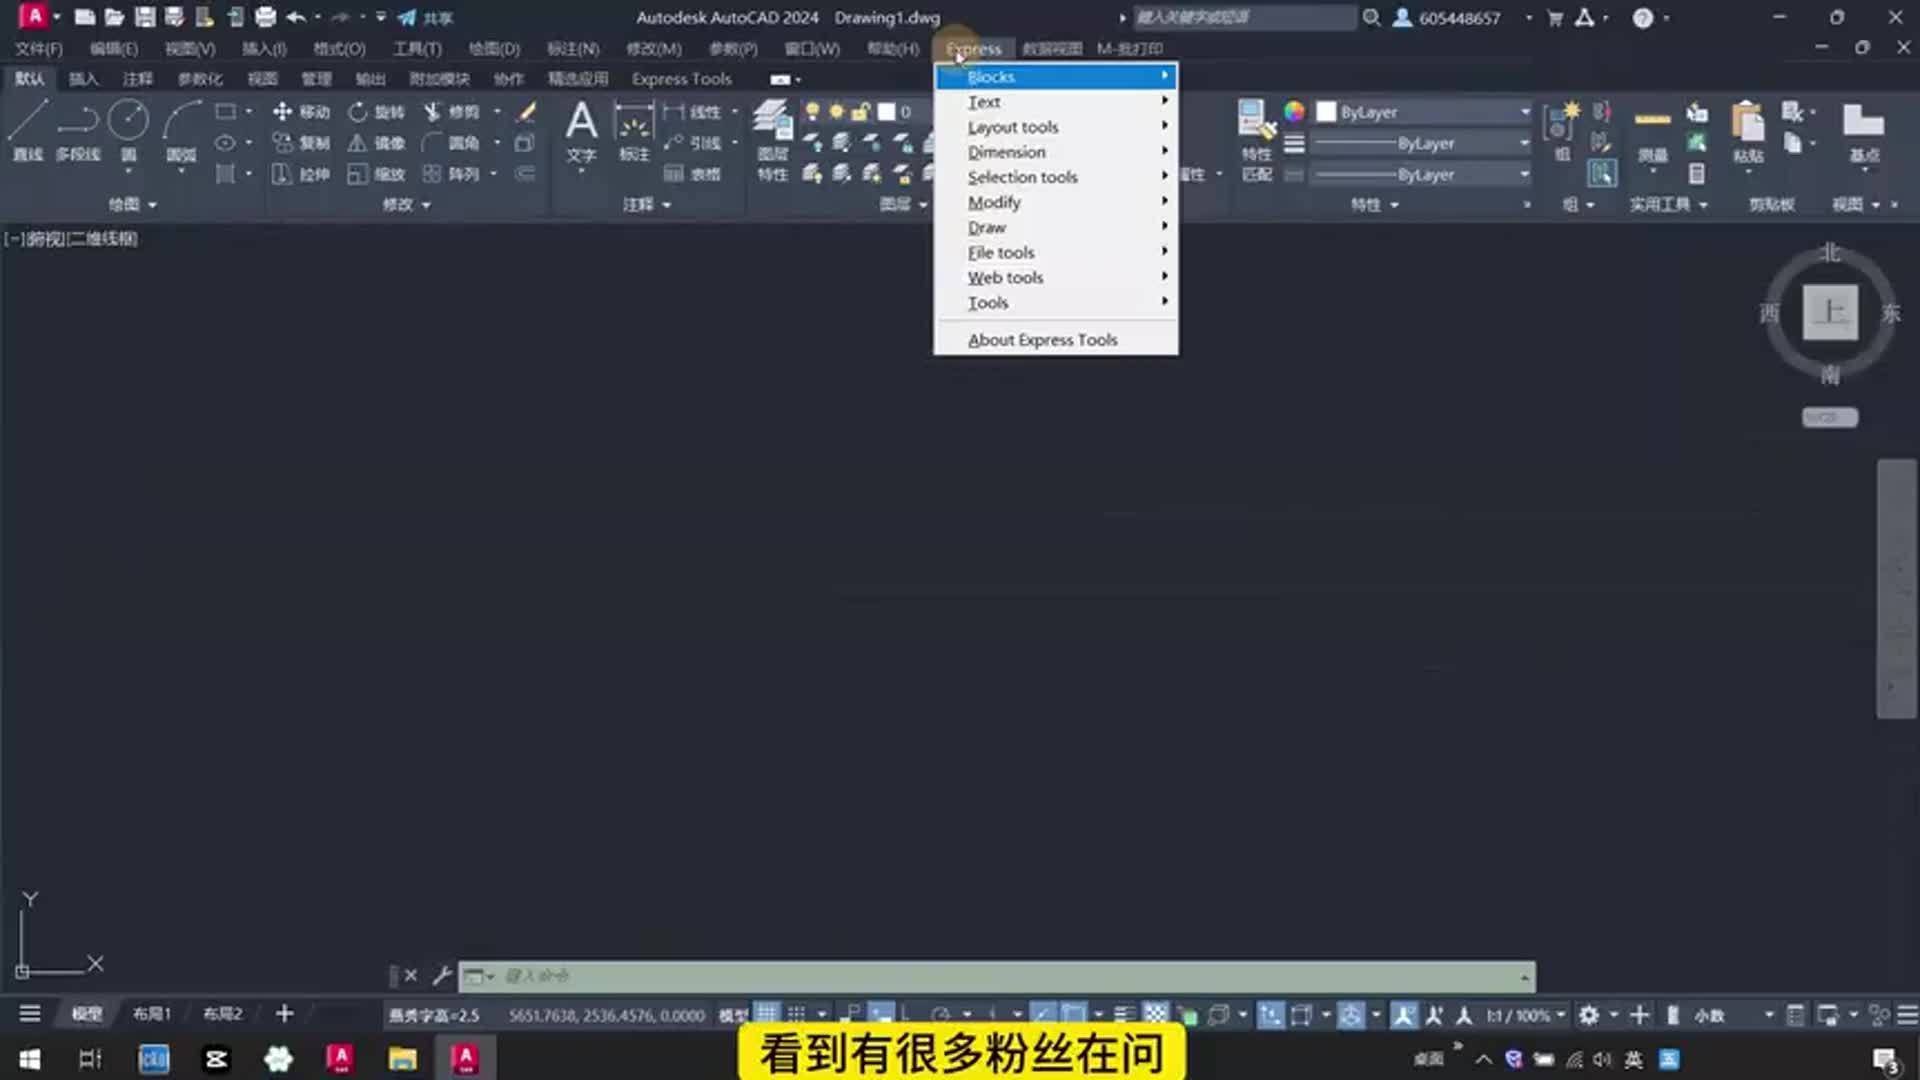Viewport: 1920px width, 1080px height.
Task: Activate the Rotate tool
Action: (x=375, y=112)
